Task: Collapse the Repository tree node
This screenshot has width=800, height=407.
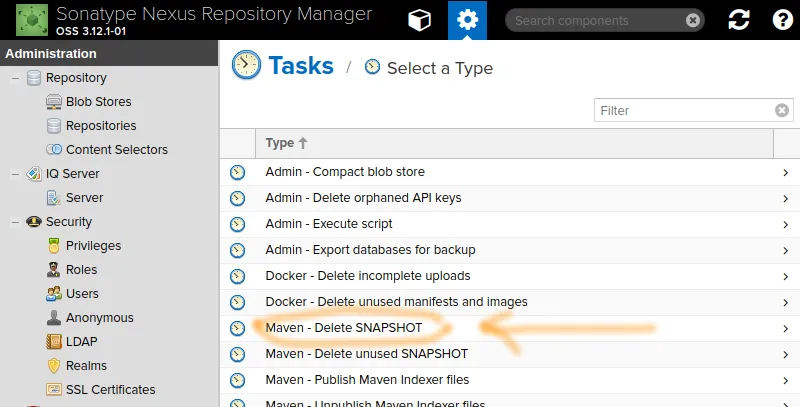Action: tap(15, 78)
